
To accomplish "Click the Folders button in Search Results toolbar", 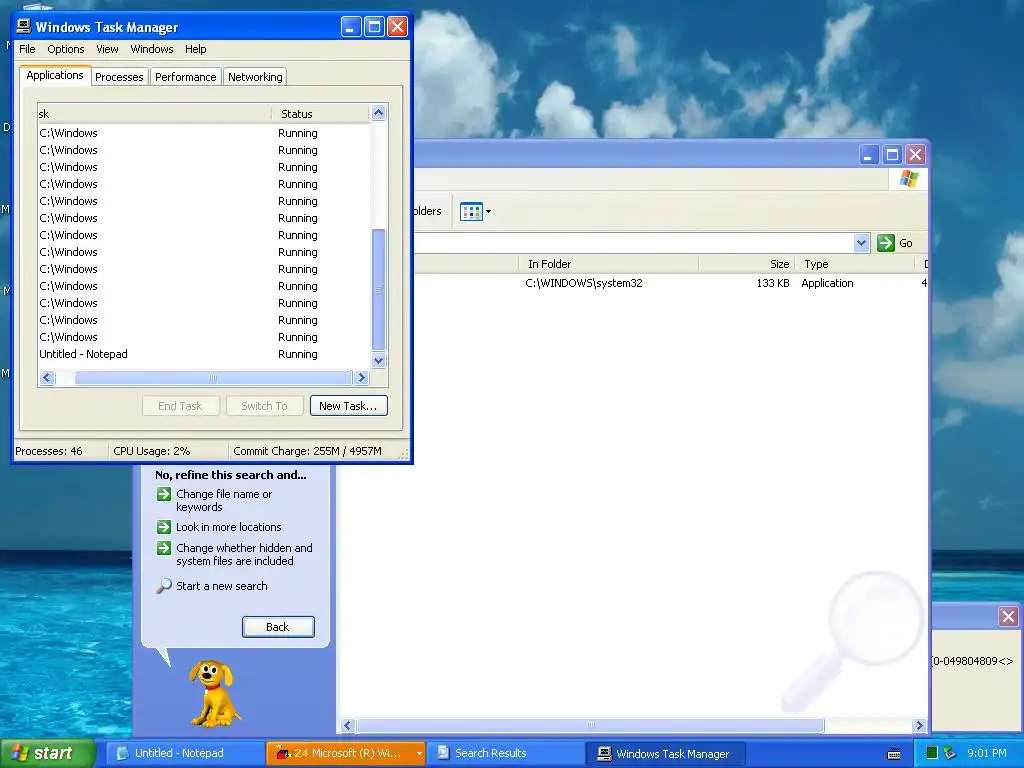I will point(428,211).
